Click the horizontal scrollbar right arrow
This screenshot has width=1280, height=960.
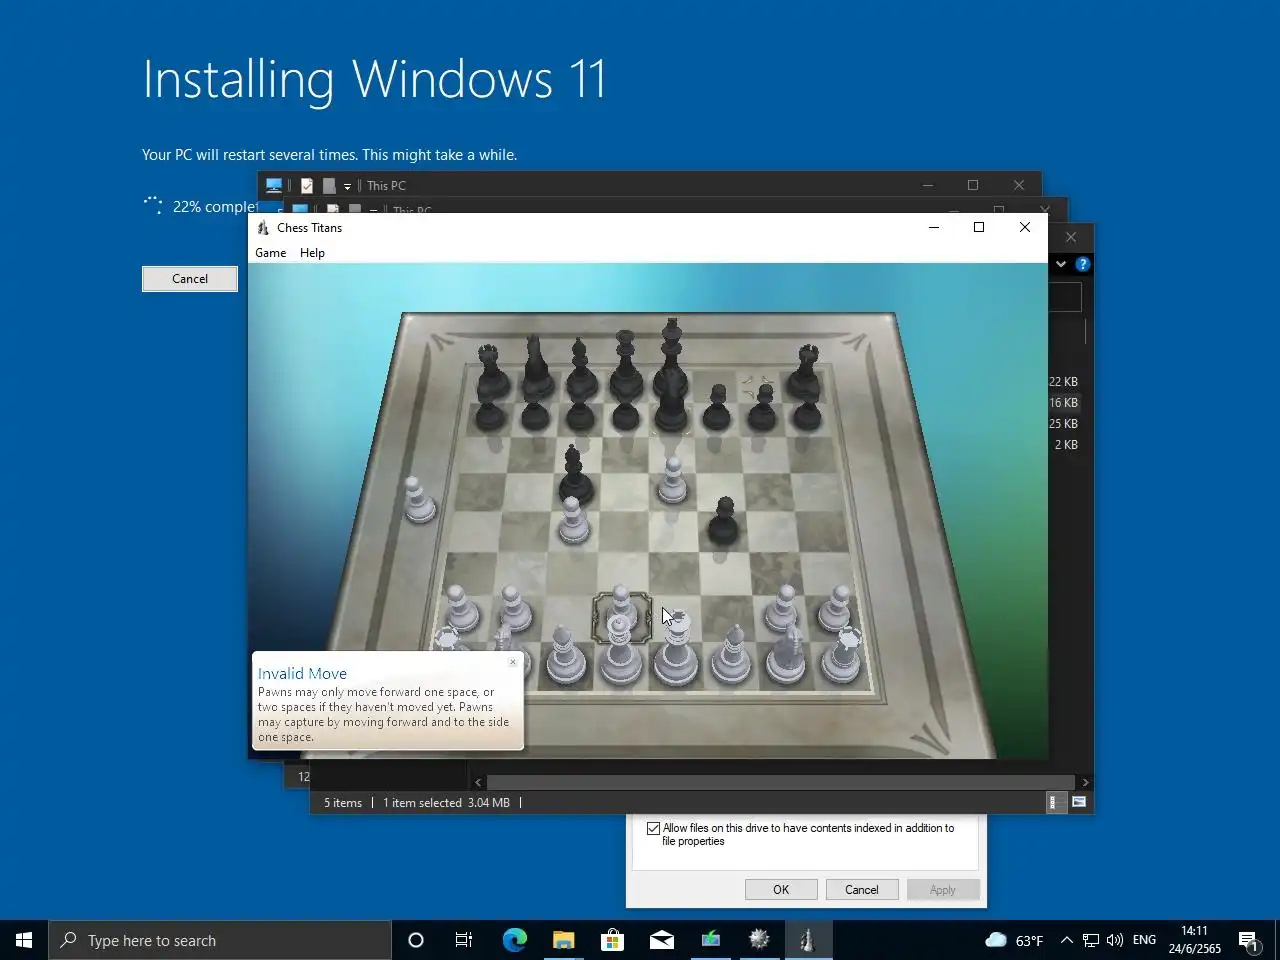[x=1086, y=782]
